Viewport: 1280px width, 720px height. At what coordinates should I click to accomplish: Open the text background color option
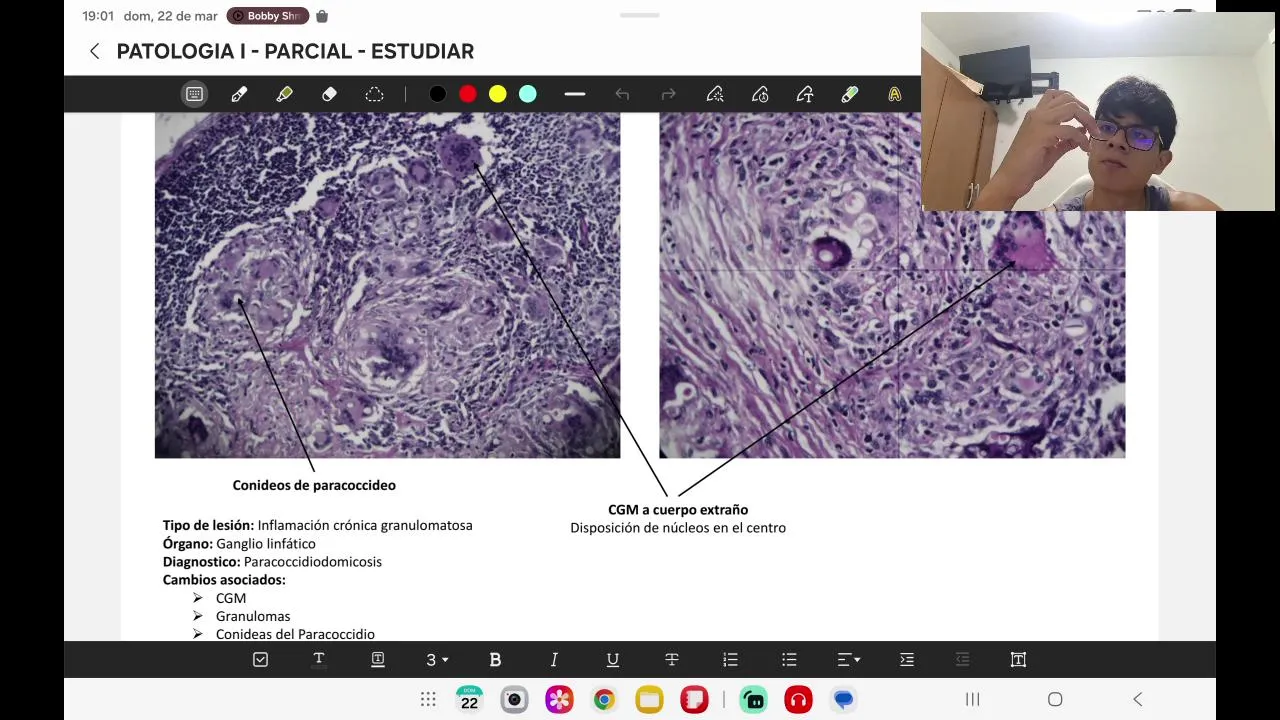(378, 659)
